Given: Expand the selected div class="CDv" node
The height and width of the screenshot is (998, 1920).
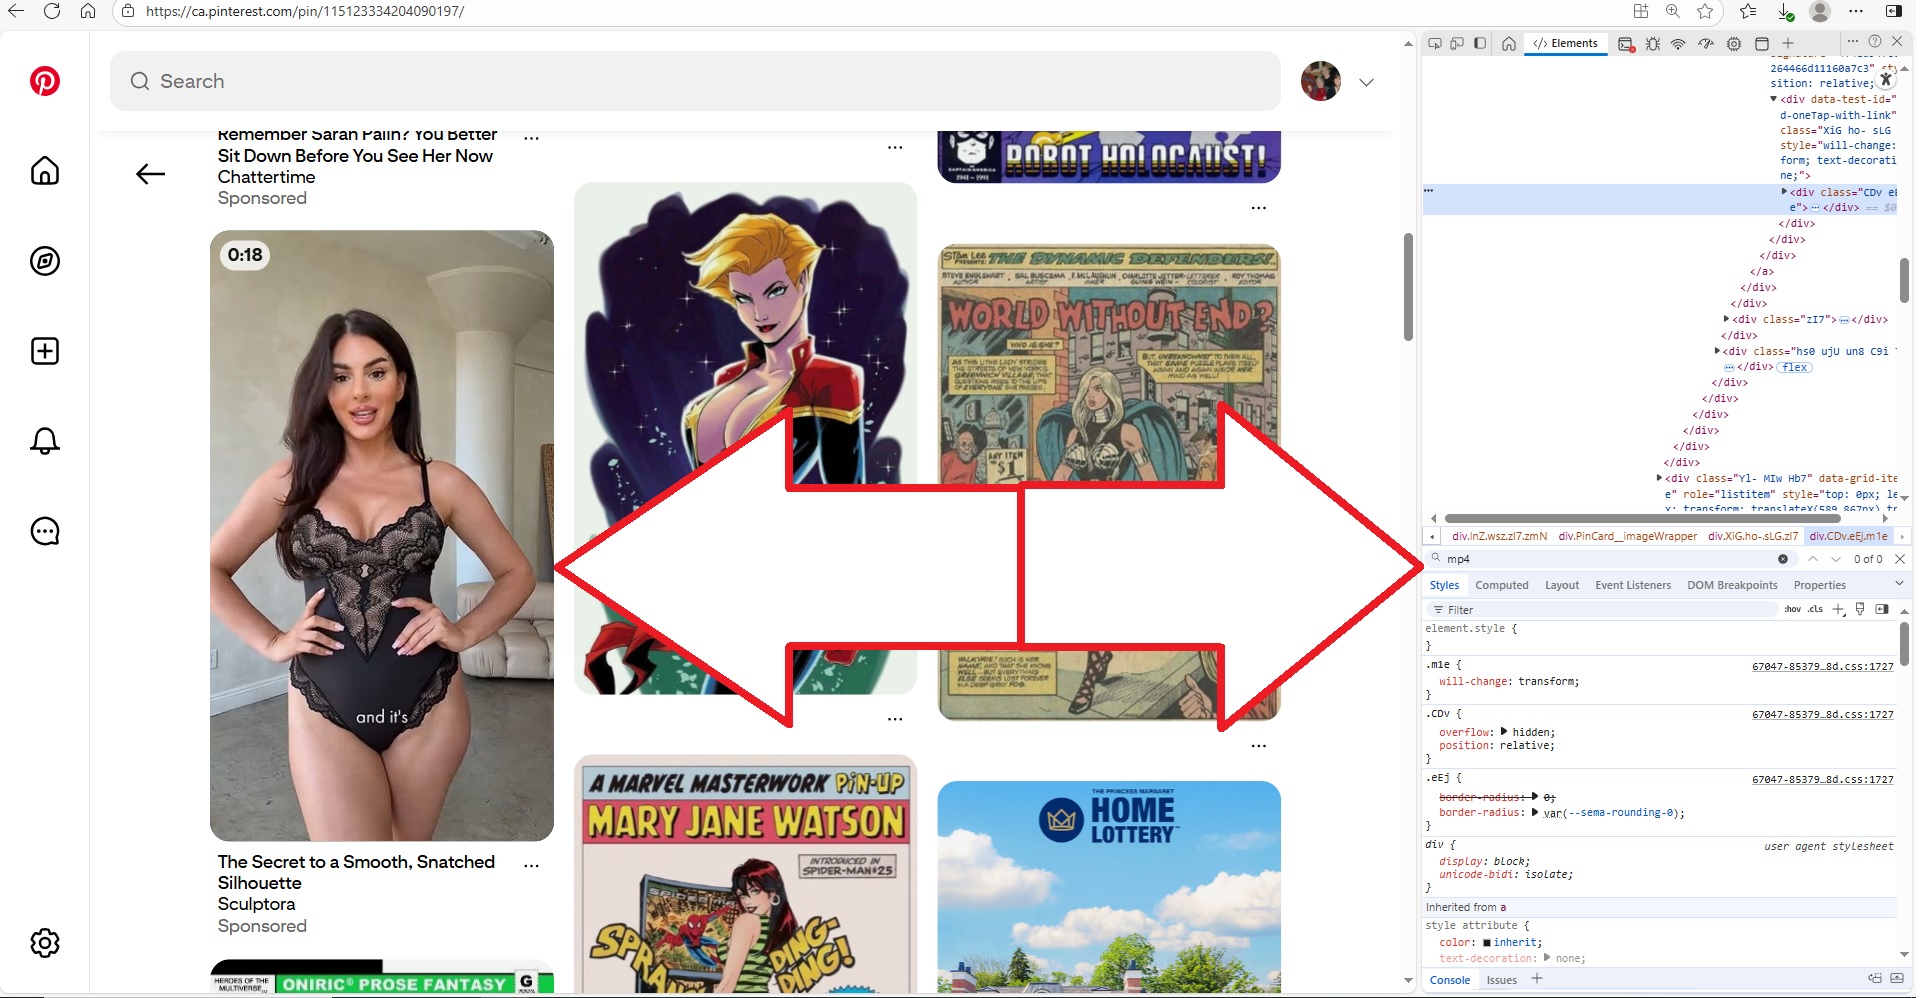Looking at the screenshot, I should 1785,192.
